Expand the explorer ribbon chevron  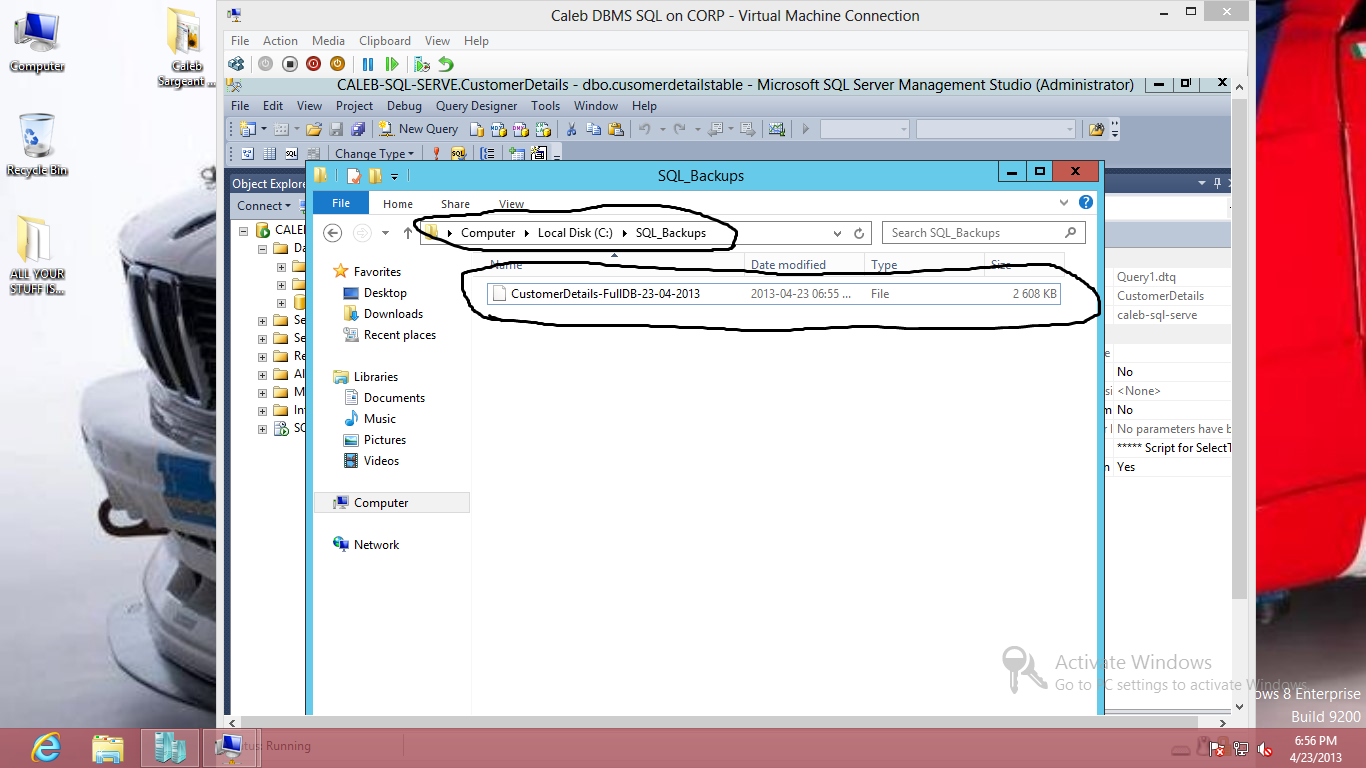[x=1064, y=202]
